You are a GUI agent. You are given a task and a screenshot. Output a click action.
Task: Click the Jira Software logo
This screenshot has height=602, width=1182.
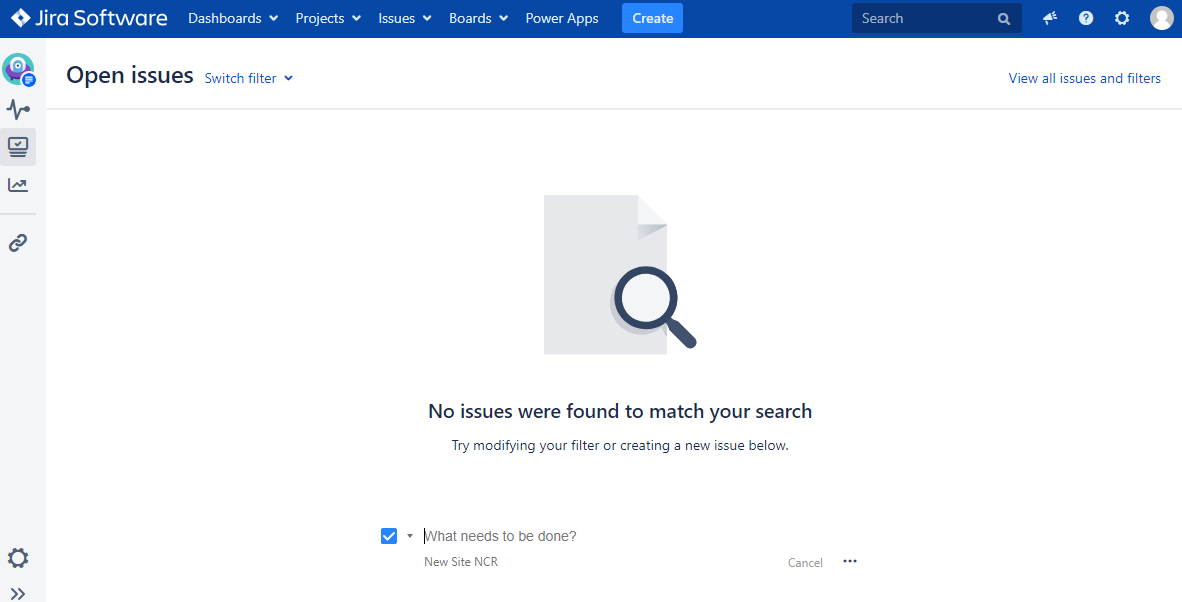coord(89,18)
